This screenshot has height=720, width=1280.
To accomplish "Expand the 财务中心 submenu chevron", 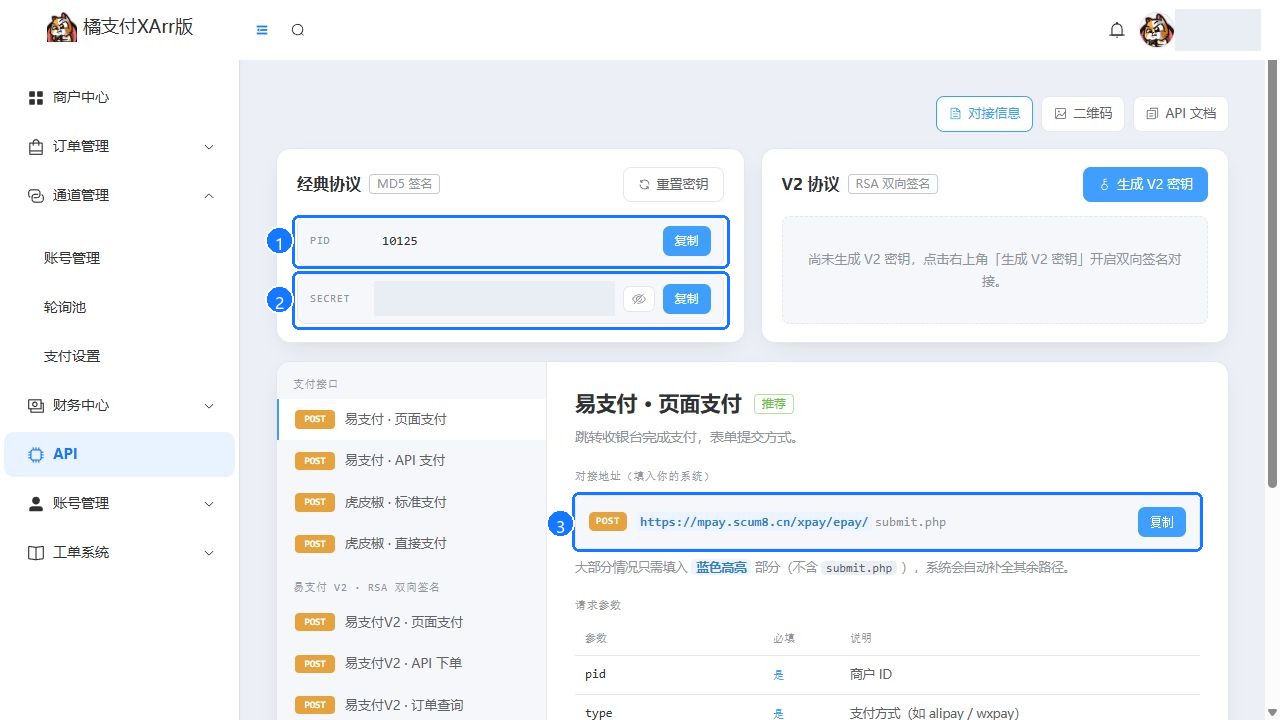I will [209, 406].
